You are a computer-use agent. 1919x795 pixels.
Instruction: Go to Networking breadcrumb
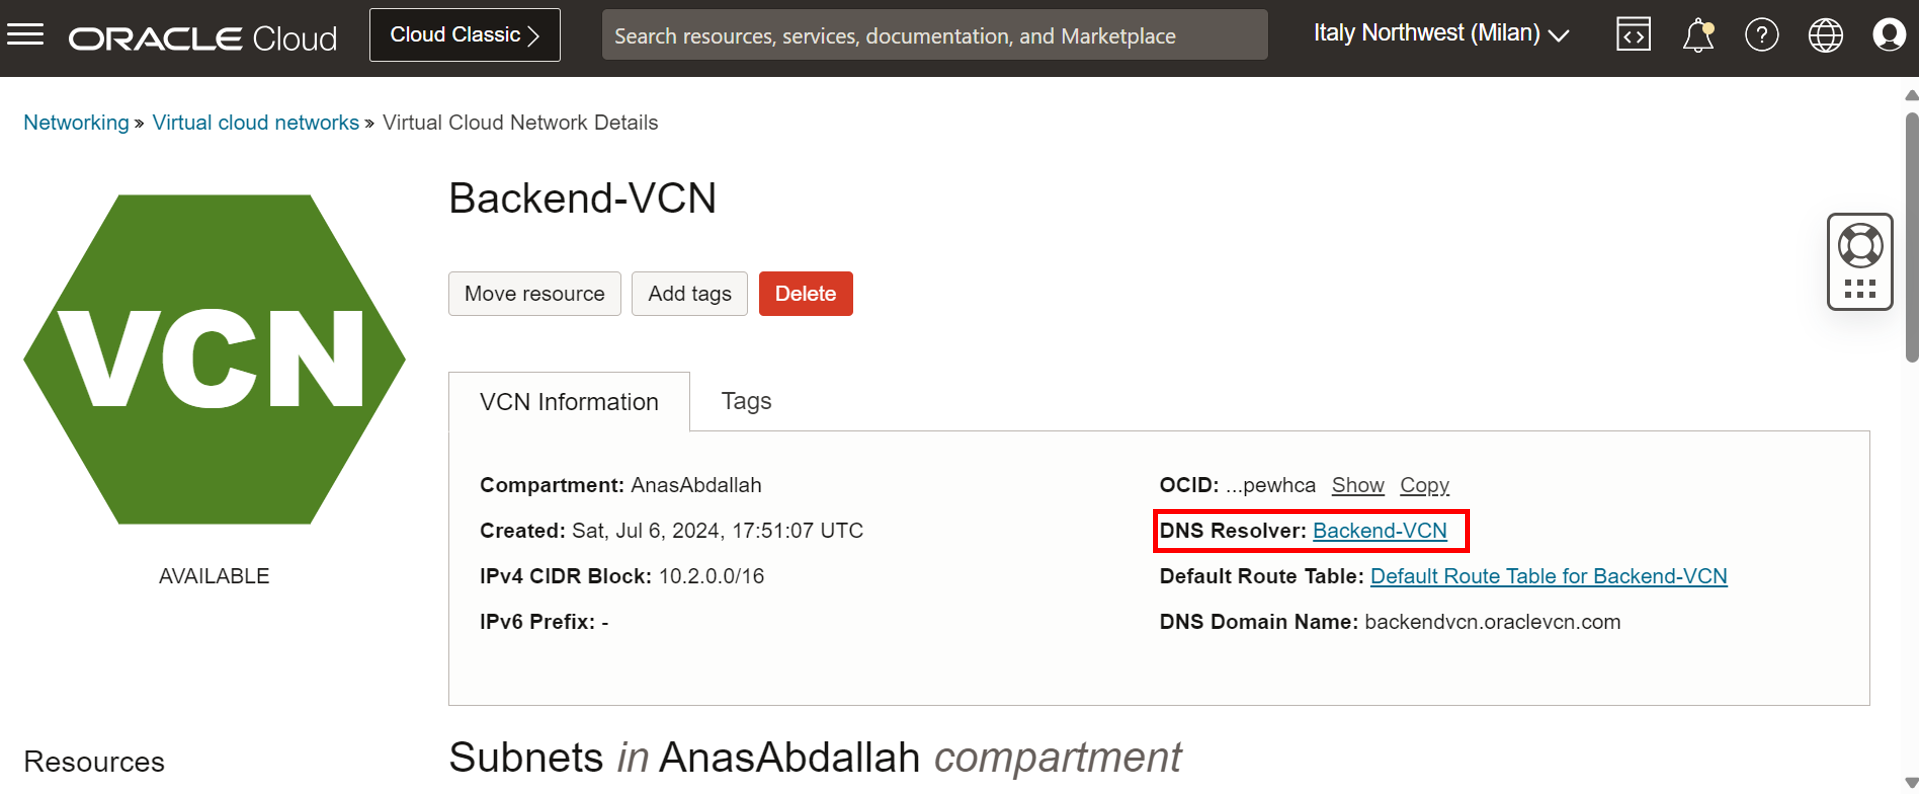76,122
